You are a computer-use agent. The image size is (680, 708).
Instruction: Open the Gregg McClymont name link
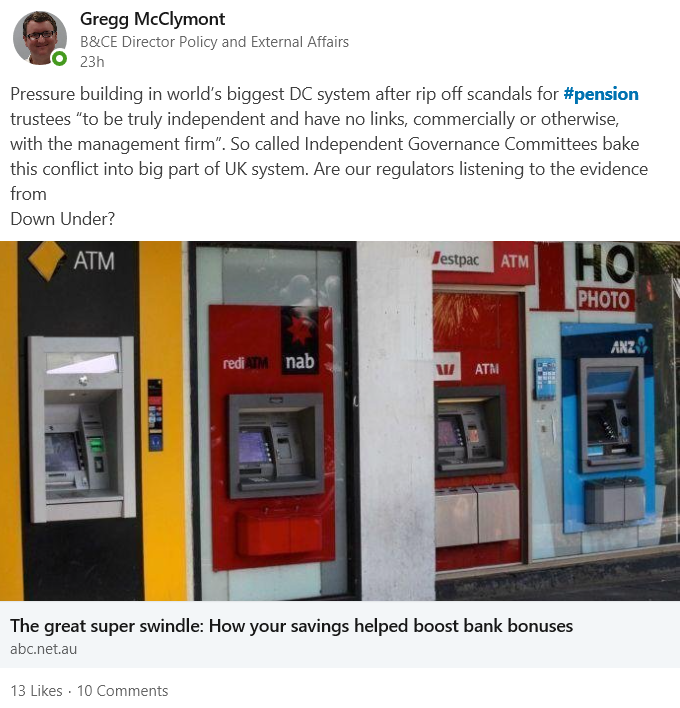click(152, 19)
